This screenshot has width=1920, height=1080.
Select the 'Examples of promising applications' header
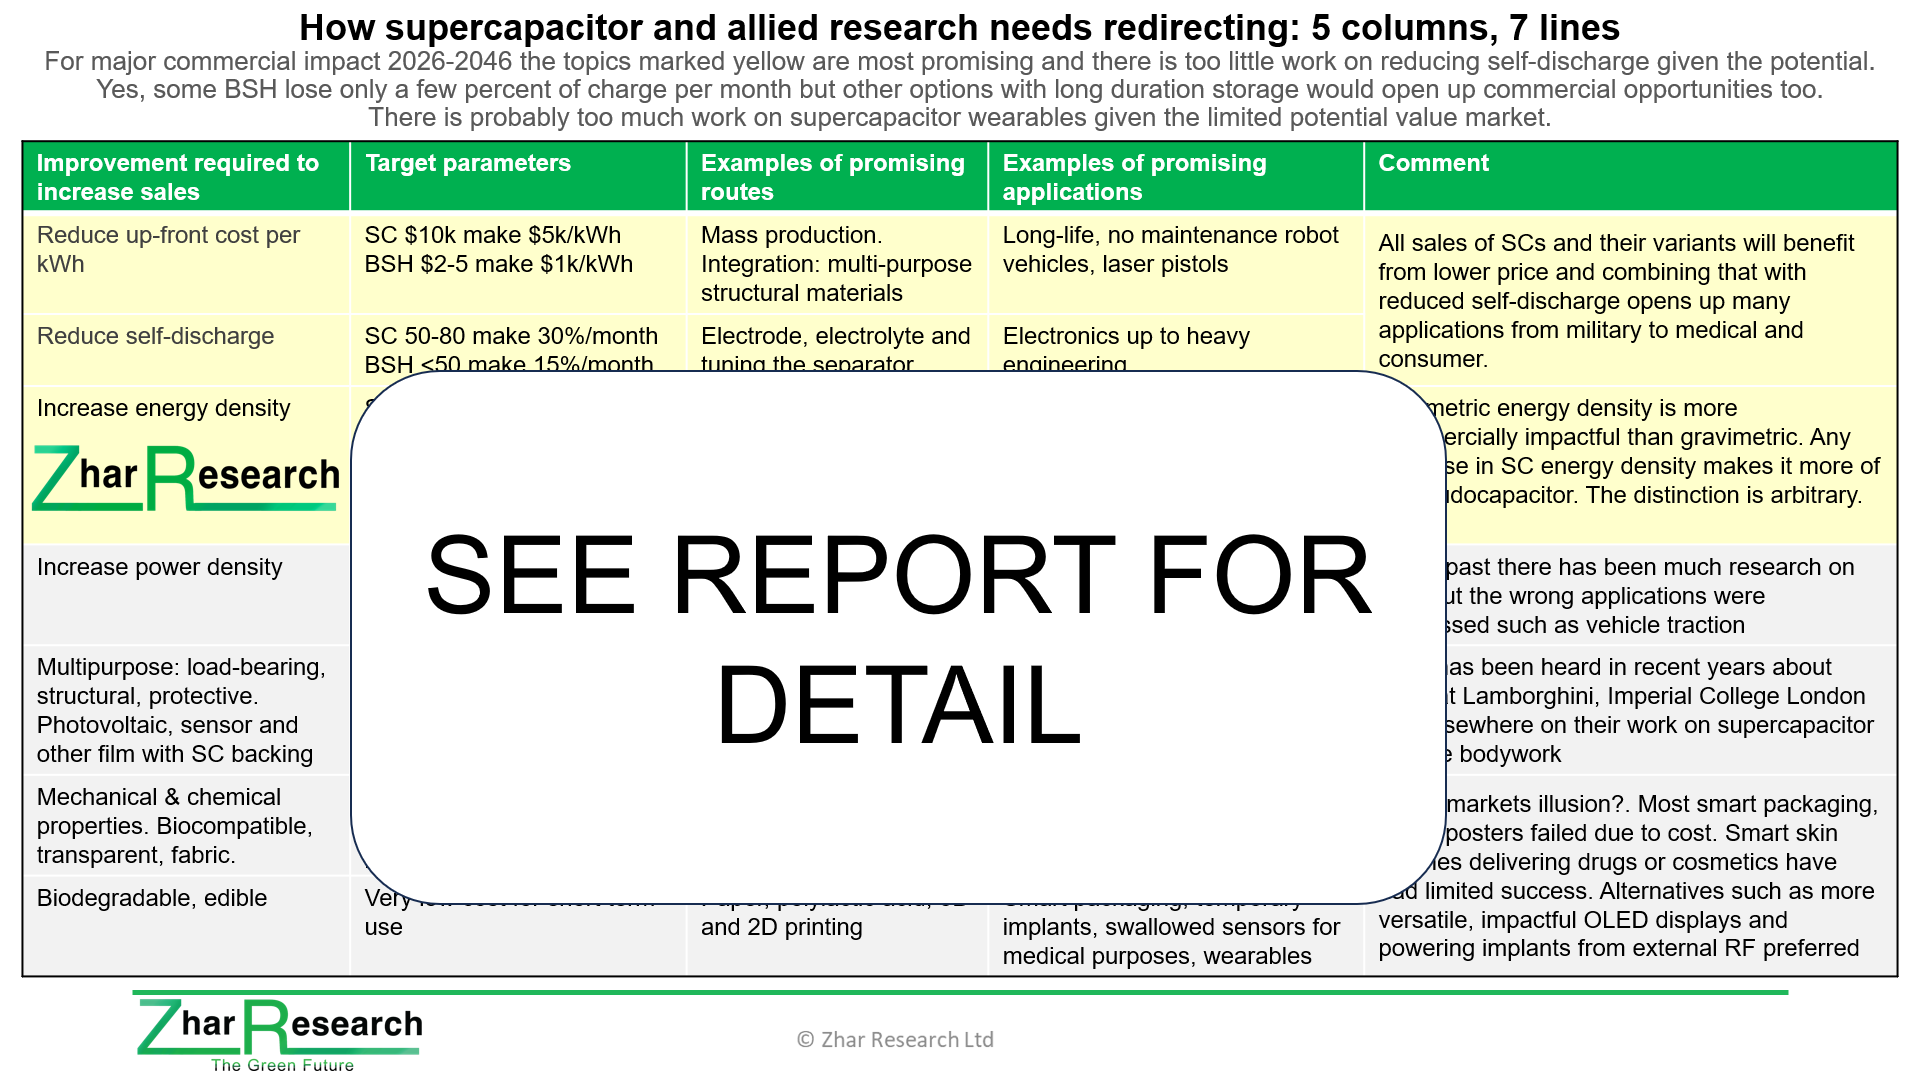(x=1134, y=177)
